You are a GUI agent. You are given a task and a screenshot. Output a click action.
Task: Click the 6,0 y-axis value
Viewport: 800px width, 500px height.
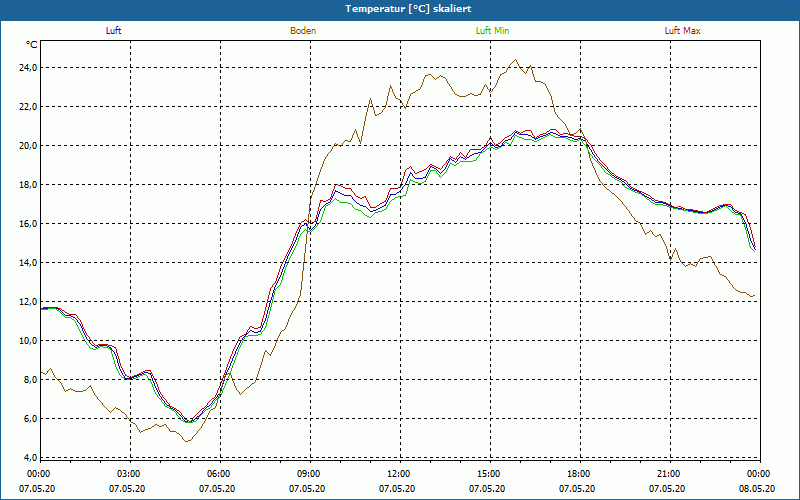pyautogui.click(x=31, y=419)
